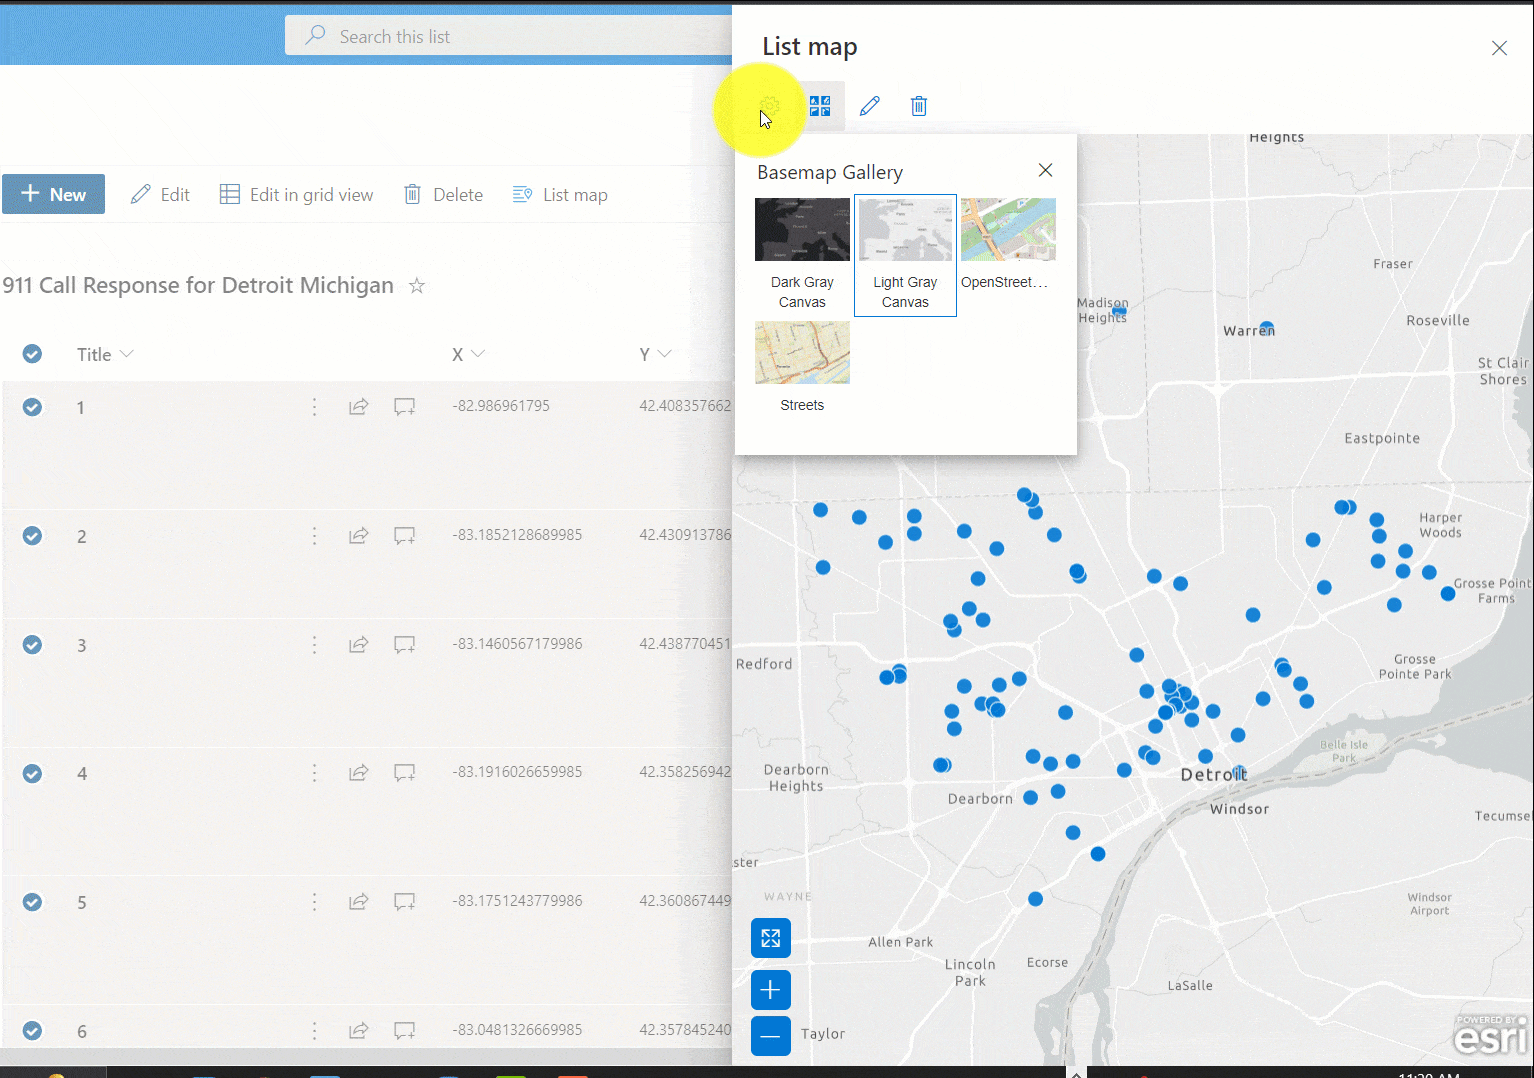Open the Title column dropdown
Screen dimensions: 1534x1078
coord(129,353)
